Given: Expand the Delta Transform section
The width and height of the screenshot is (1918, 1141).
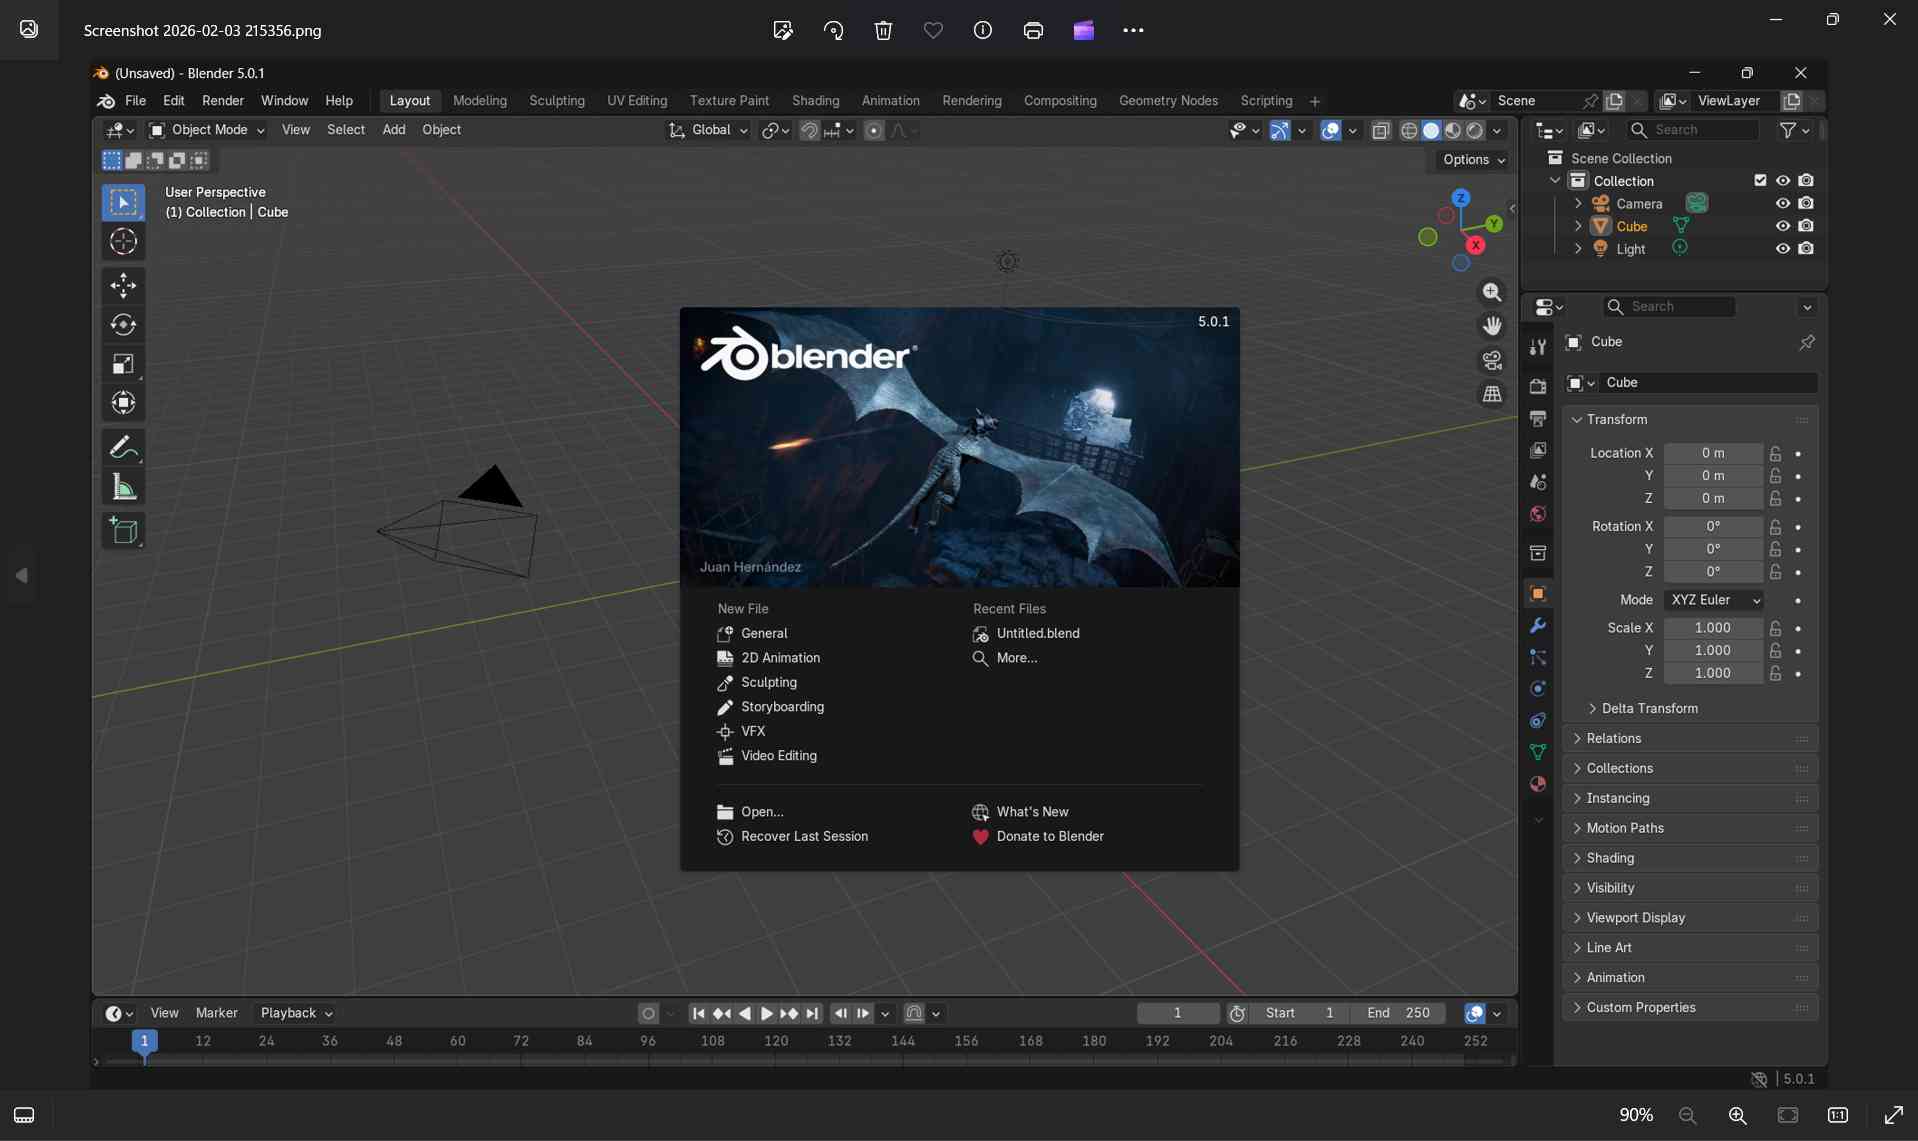Looking at the screenshot, I should pos(1650,708).
